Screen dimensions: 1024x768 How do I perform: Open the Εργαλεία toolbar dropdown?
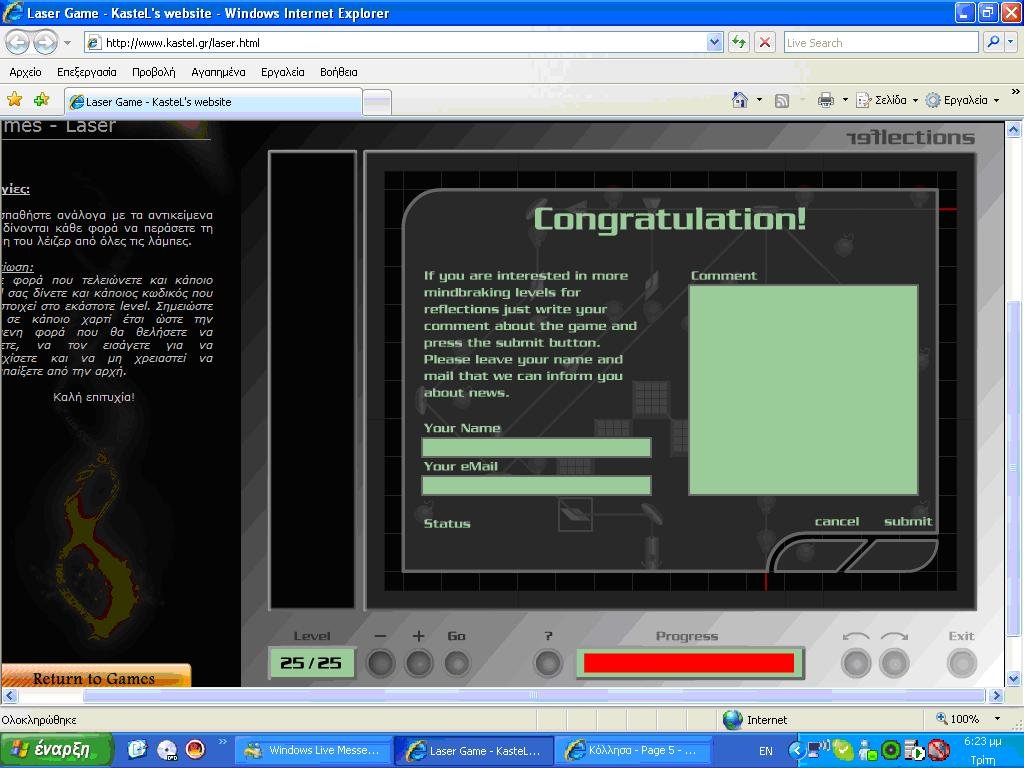pyautogui.click(x=964, y=100)
